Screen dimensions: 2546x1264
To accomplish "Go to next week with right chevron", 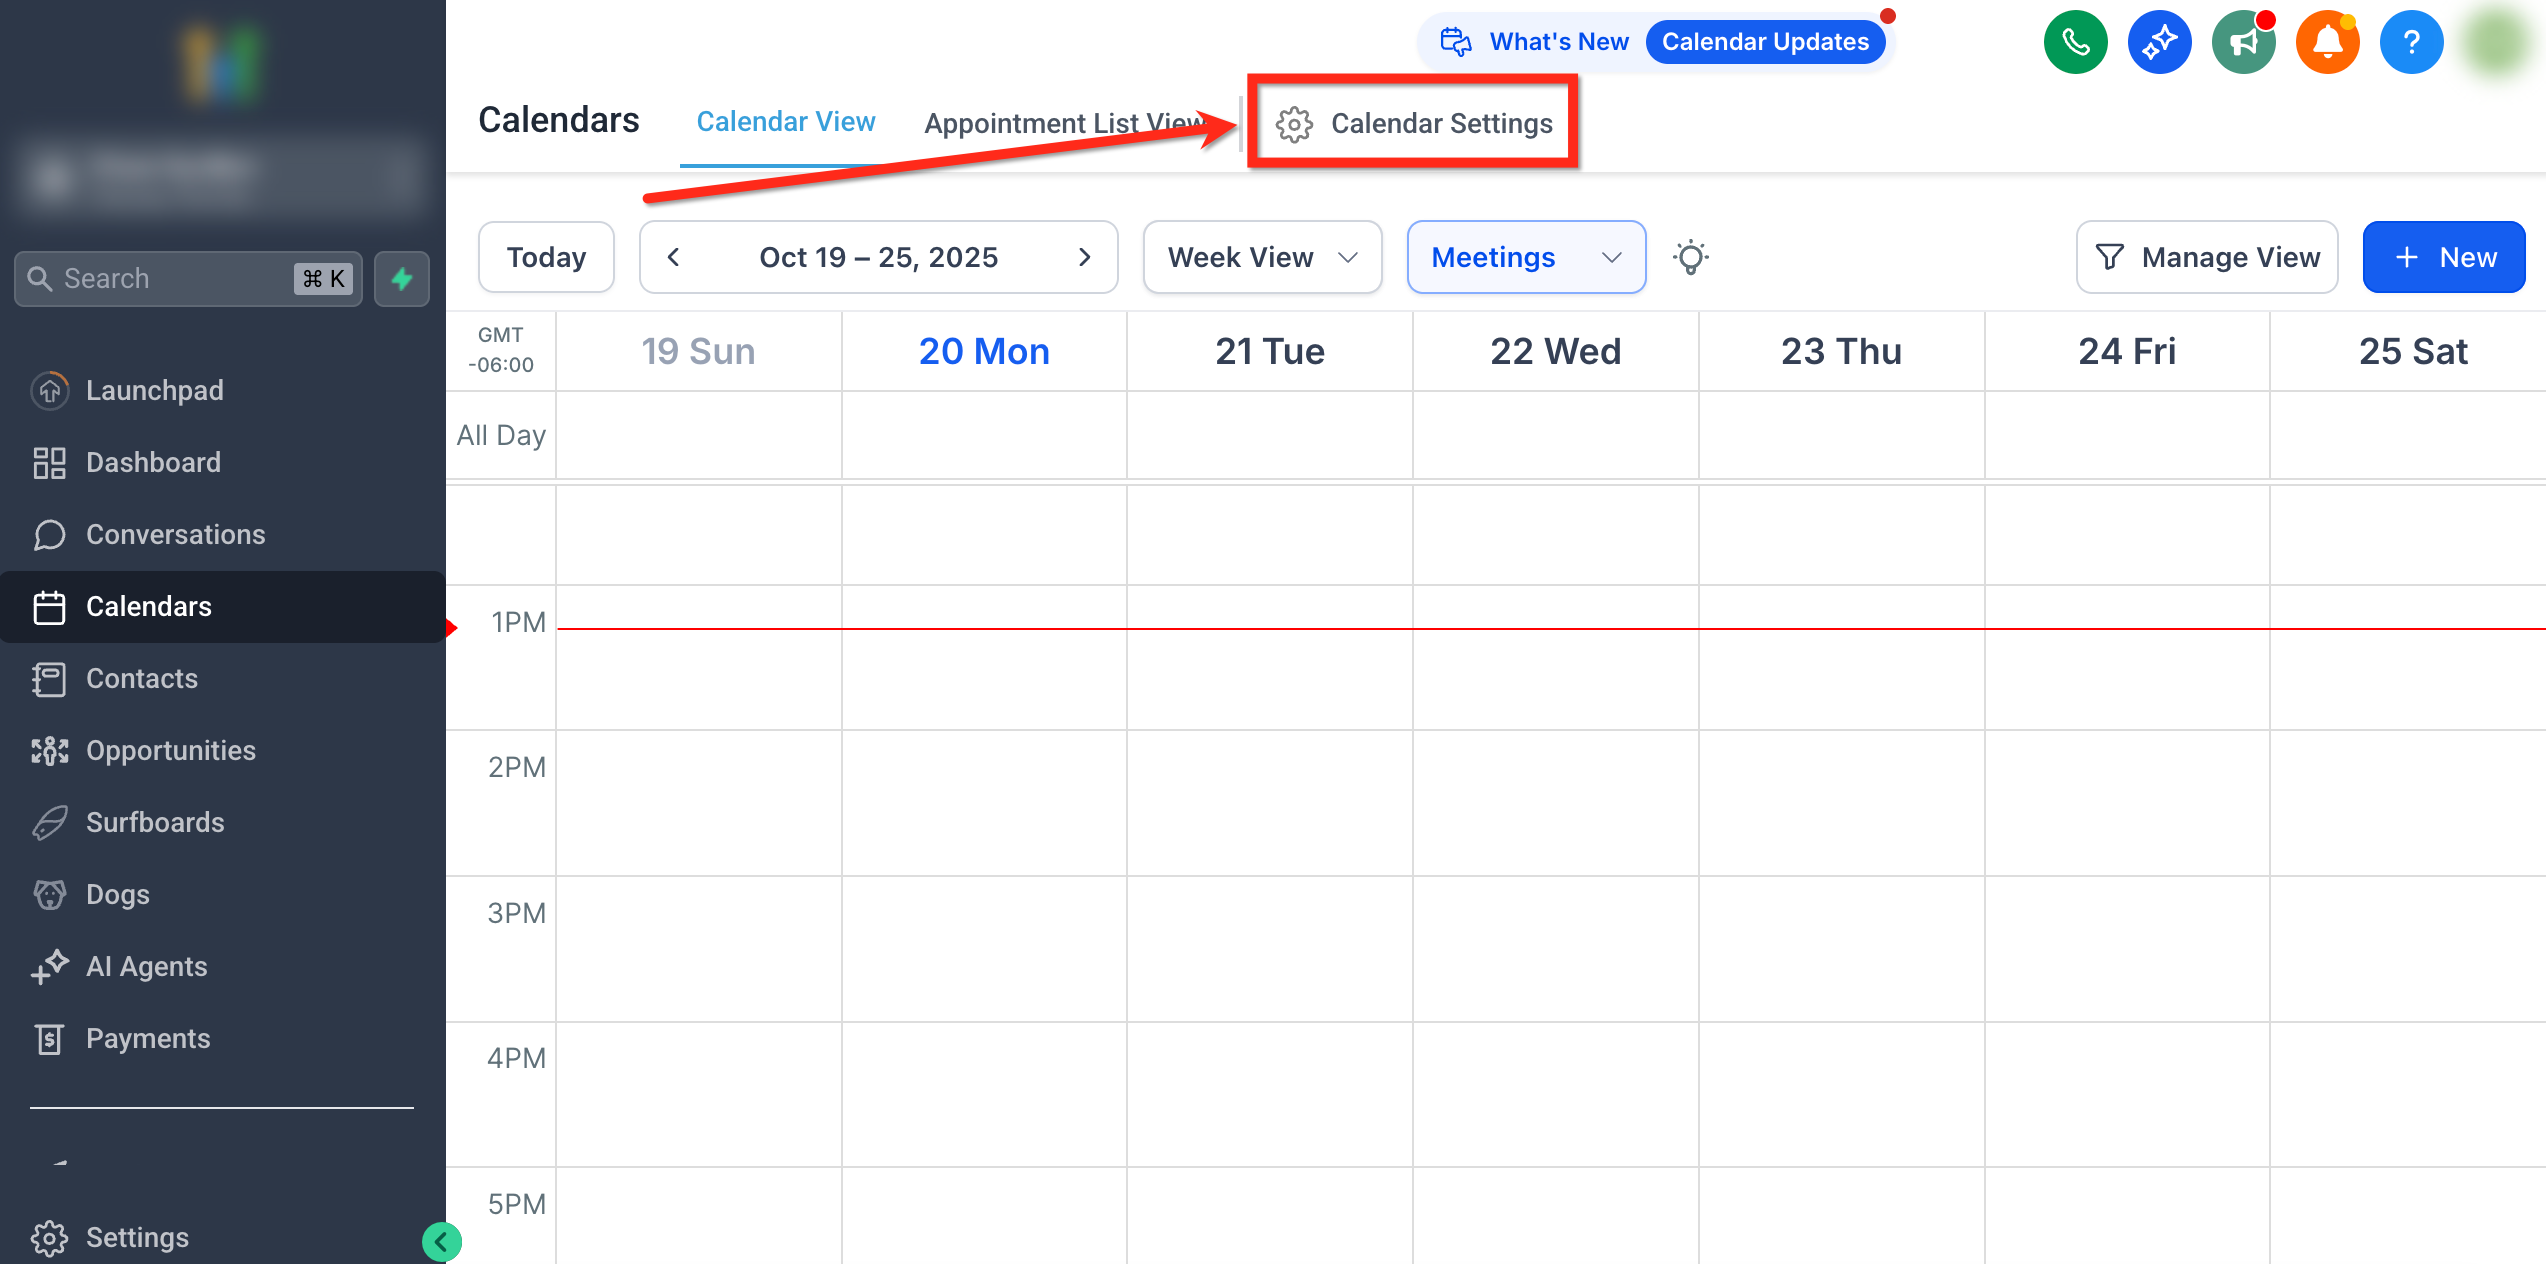I will (1084, 258).
